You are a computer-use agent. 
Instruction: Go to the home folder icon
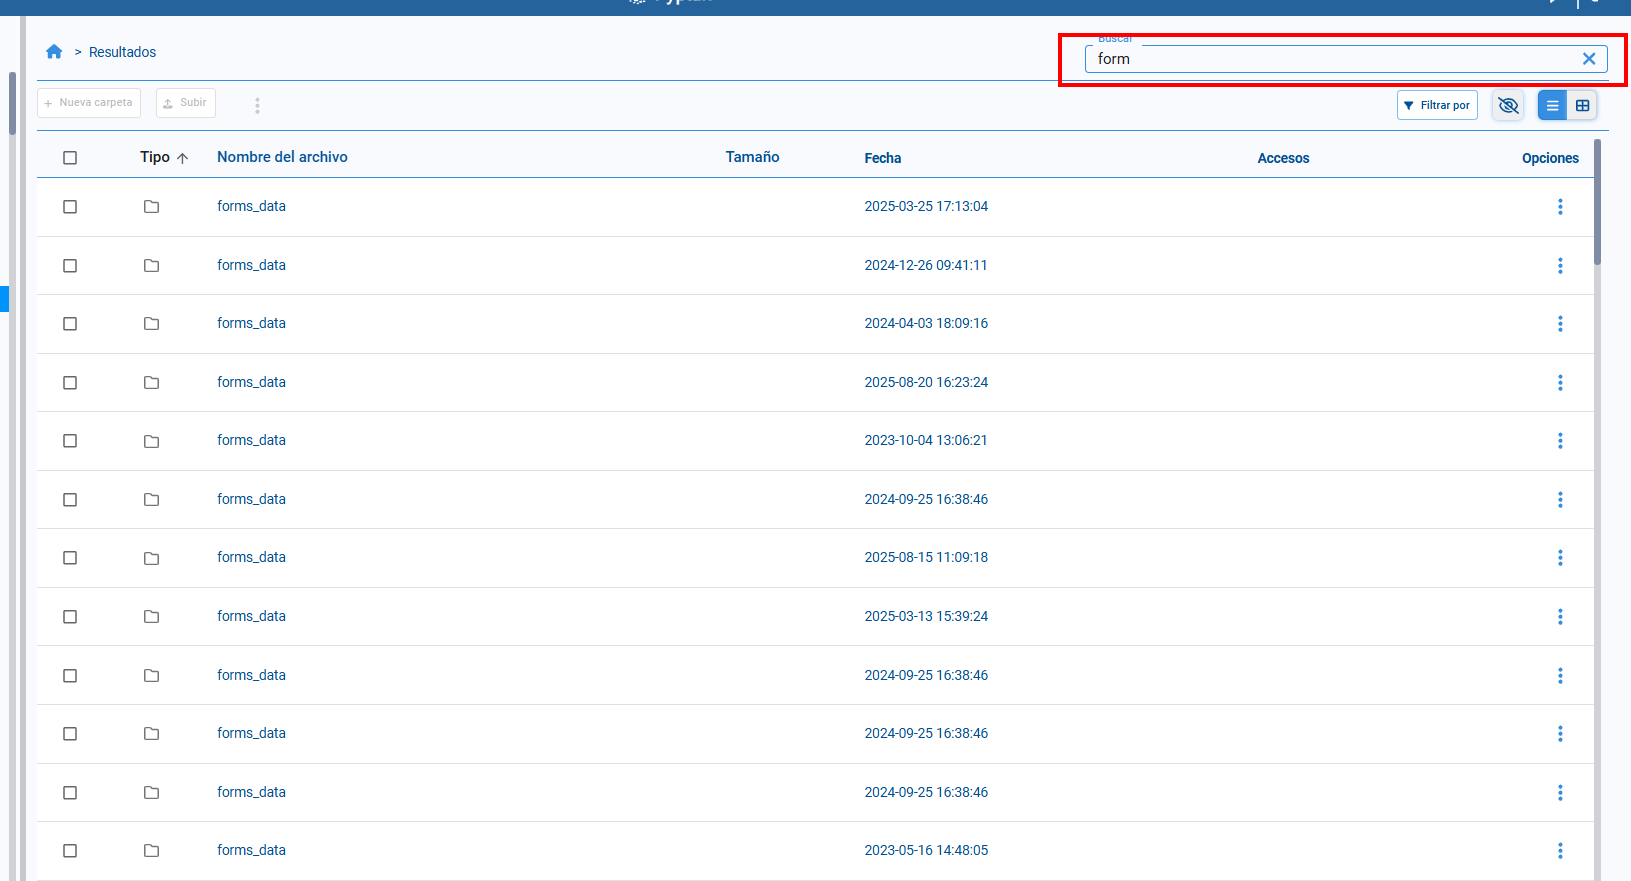[54, 52]
